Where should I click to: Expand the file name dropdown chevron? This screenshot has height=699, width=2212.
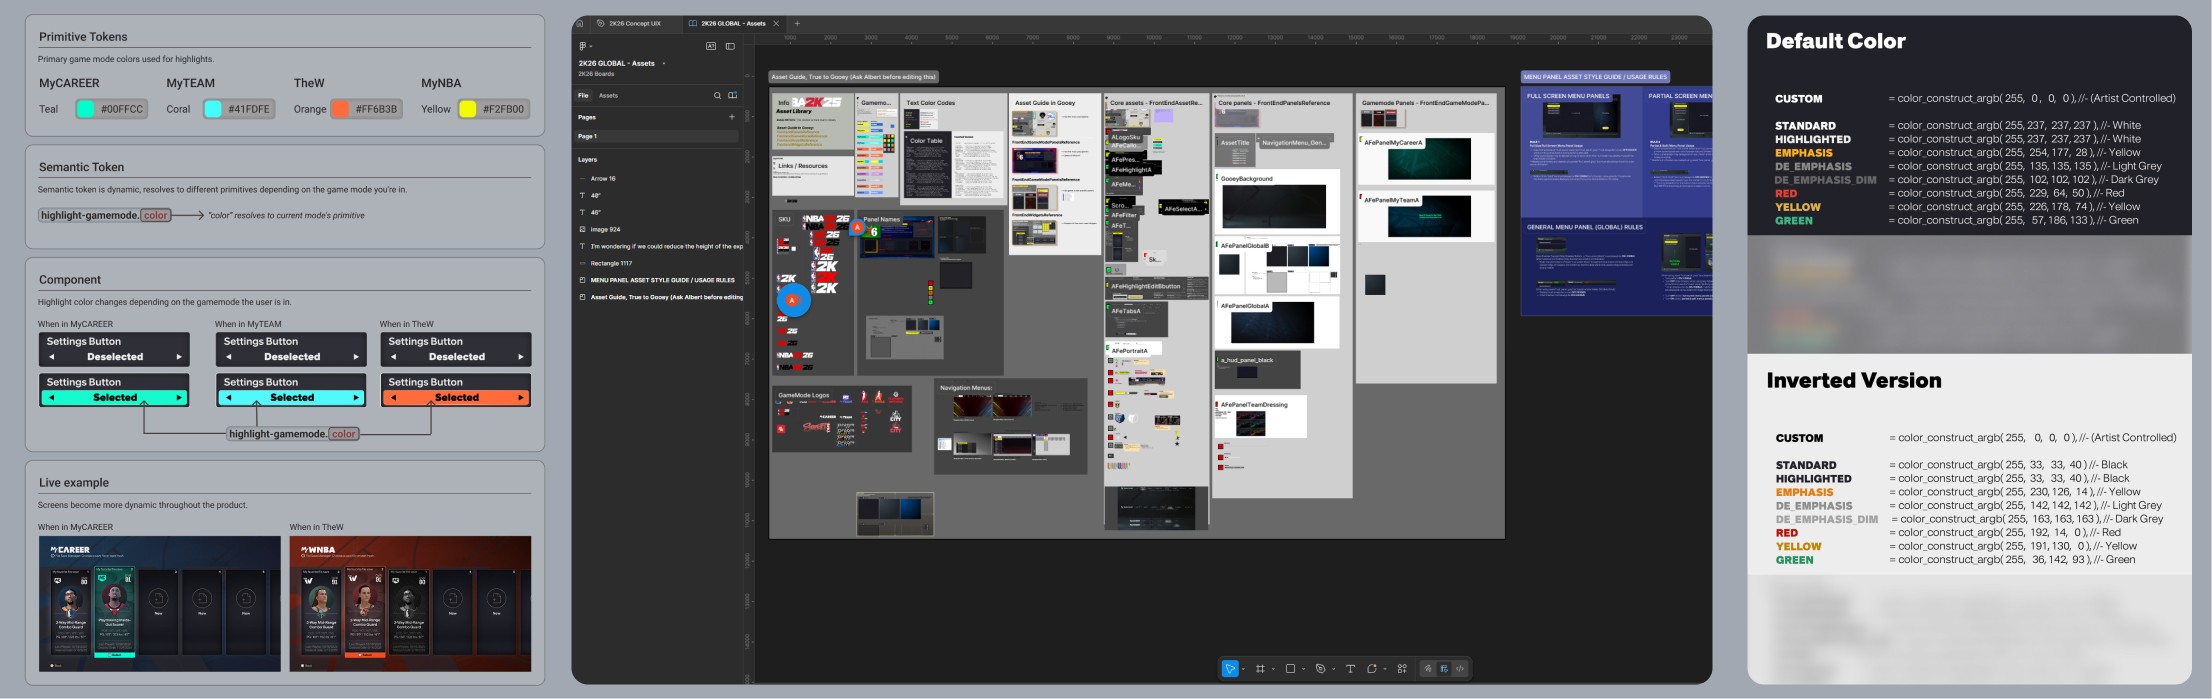(664, 63)
